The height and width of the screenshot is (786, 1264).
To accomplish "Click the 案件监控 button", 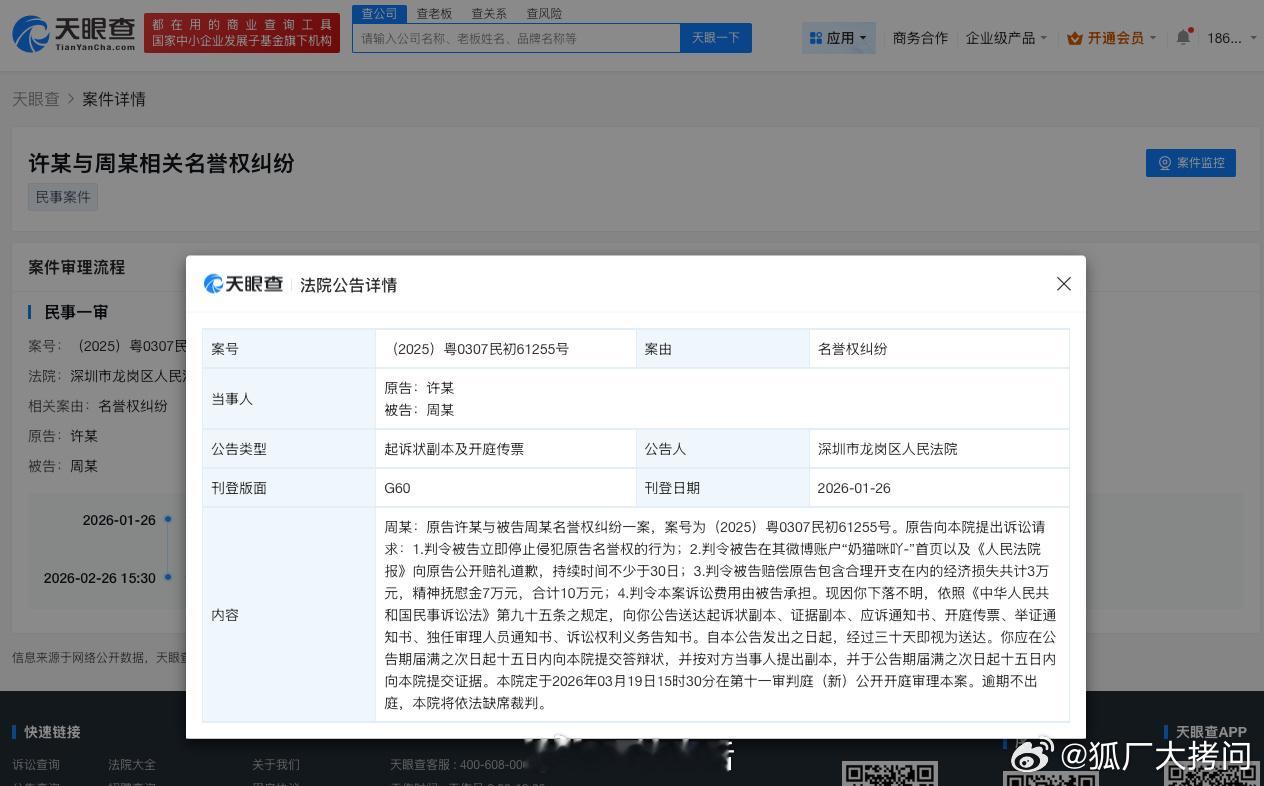I will 1190,163.
